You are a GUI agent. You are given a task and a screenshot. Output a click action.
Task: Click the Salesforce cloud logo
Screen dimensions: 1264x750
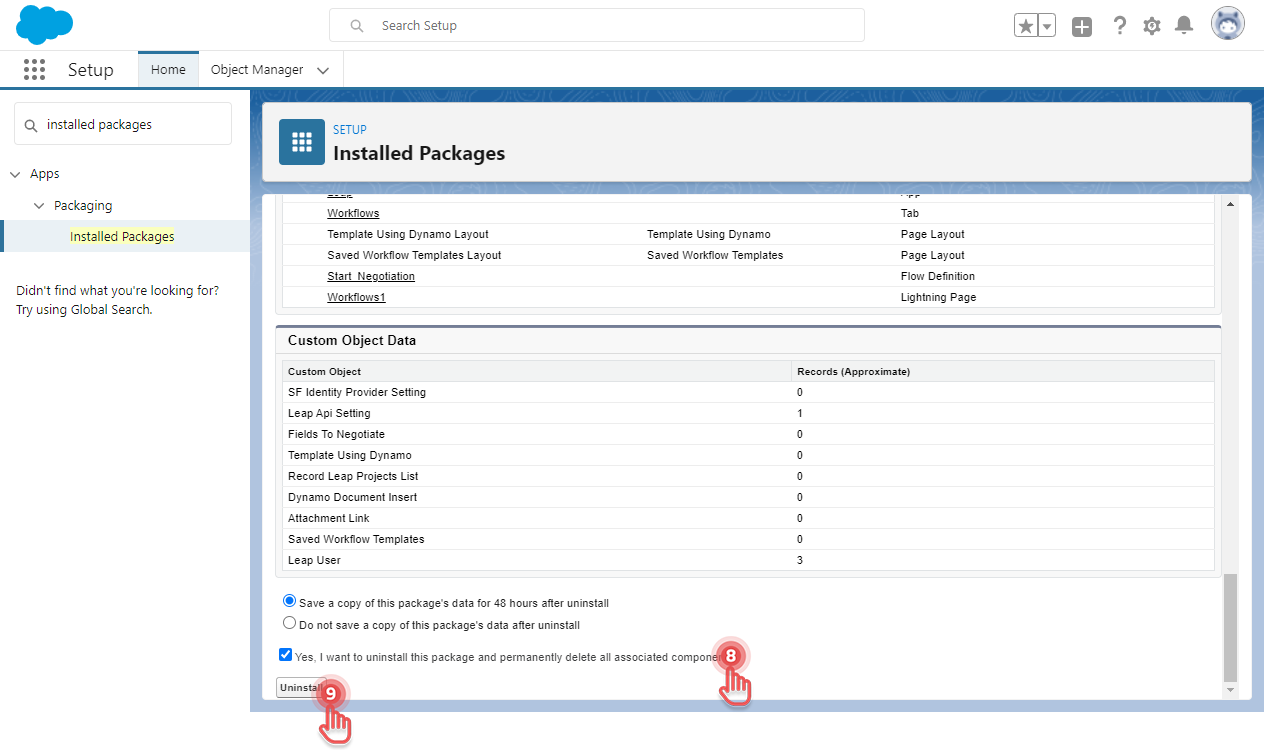44,24
